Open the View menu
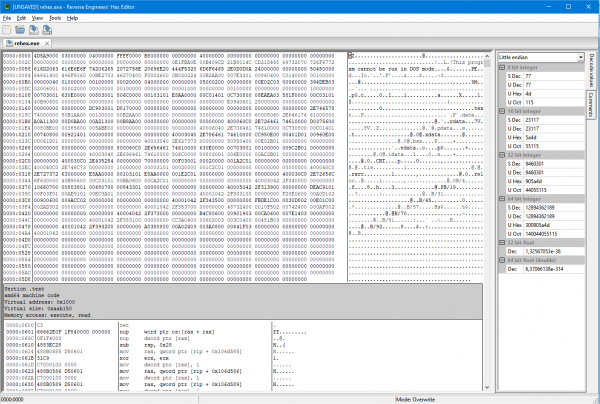The image size is (600, 404). tap(39, 18)
